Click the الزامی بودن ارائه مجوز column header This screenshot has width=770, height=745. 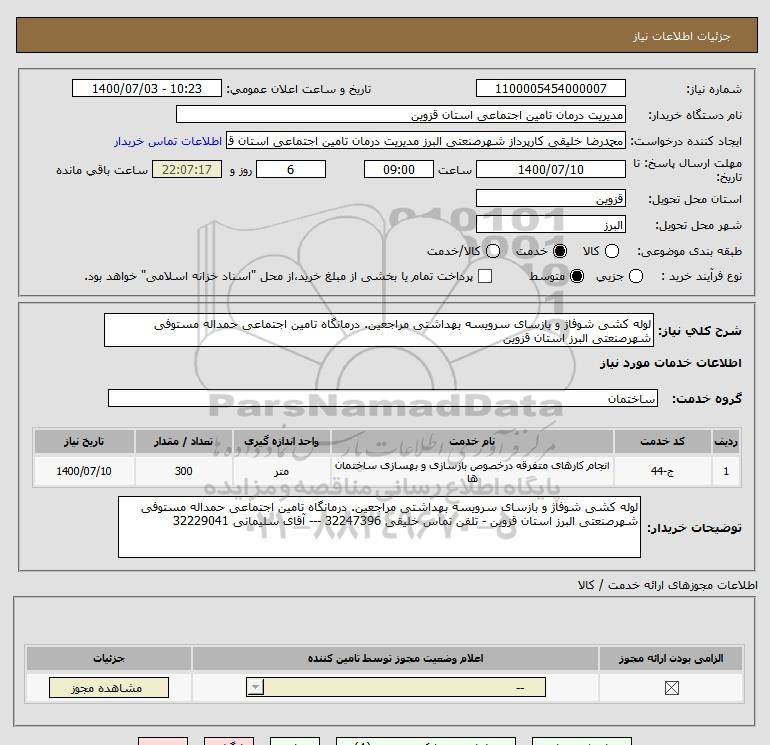tap(671, 659)
